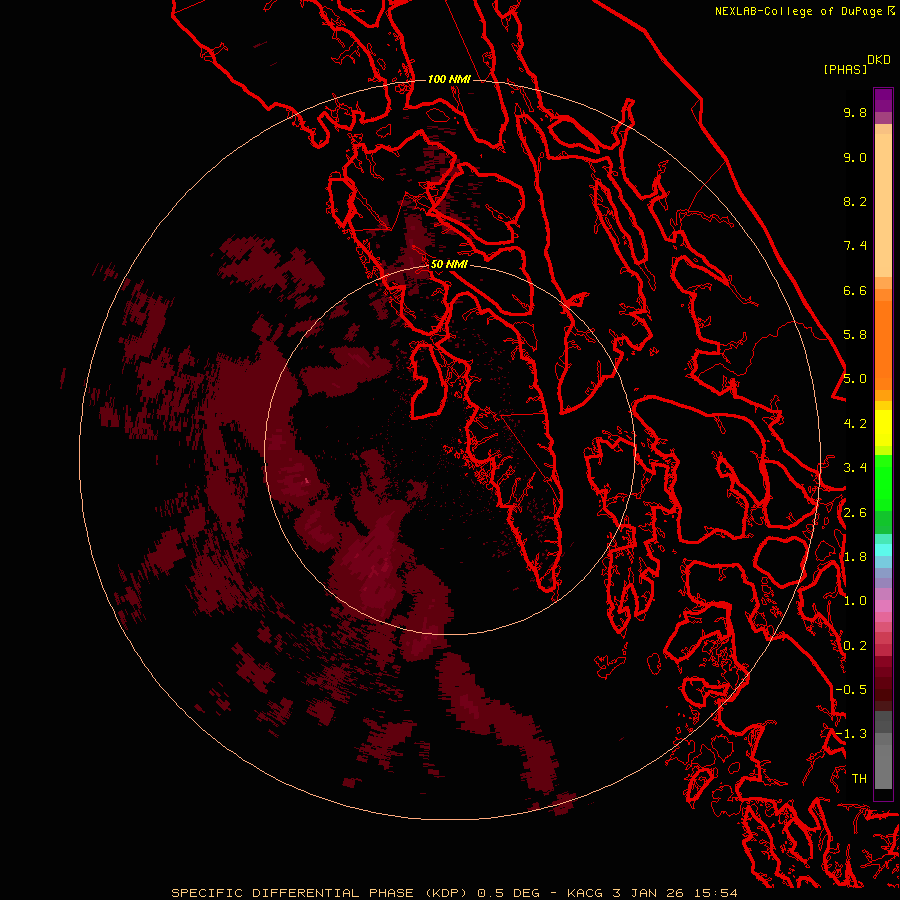This screenshot has width=900, height=900.
Task: Click the 50 NMI range ring label
Action: [x=449, y=264]
